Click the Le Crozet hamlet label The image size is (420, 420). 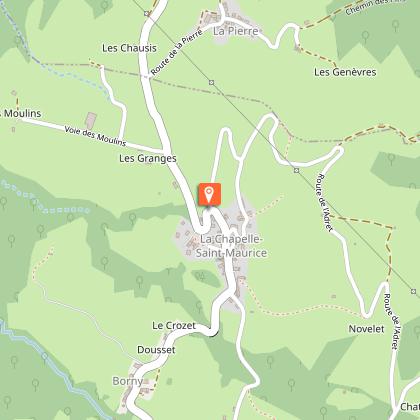[x=174, y=326]
